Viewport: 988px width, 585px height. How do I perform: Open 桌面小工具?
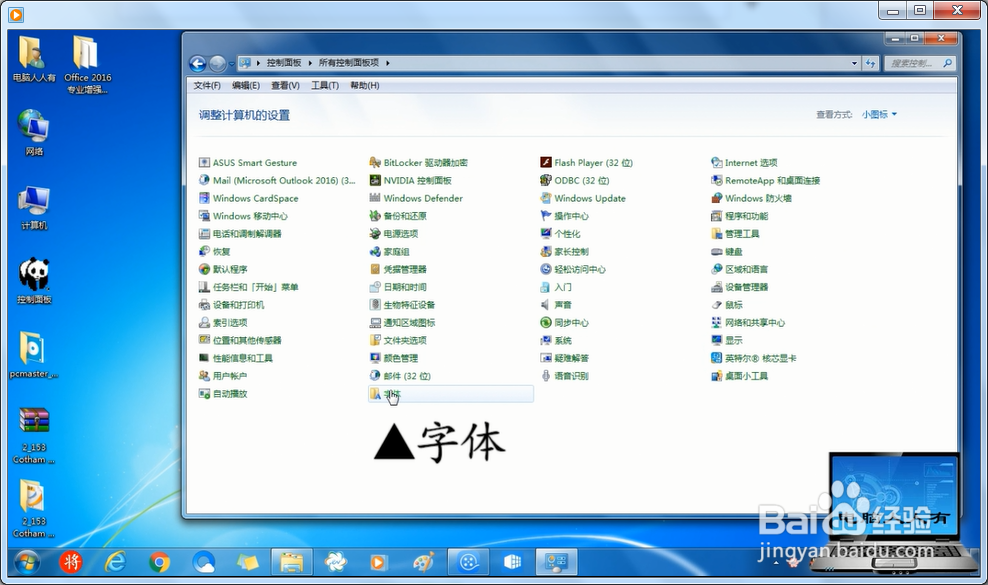click(740, 376)
